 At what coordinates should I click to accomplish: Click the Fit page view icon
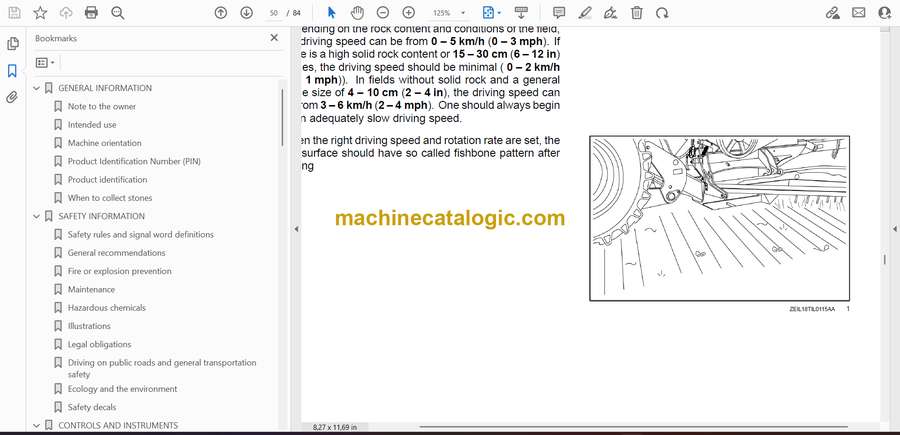click(488, 13)
